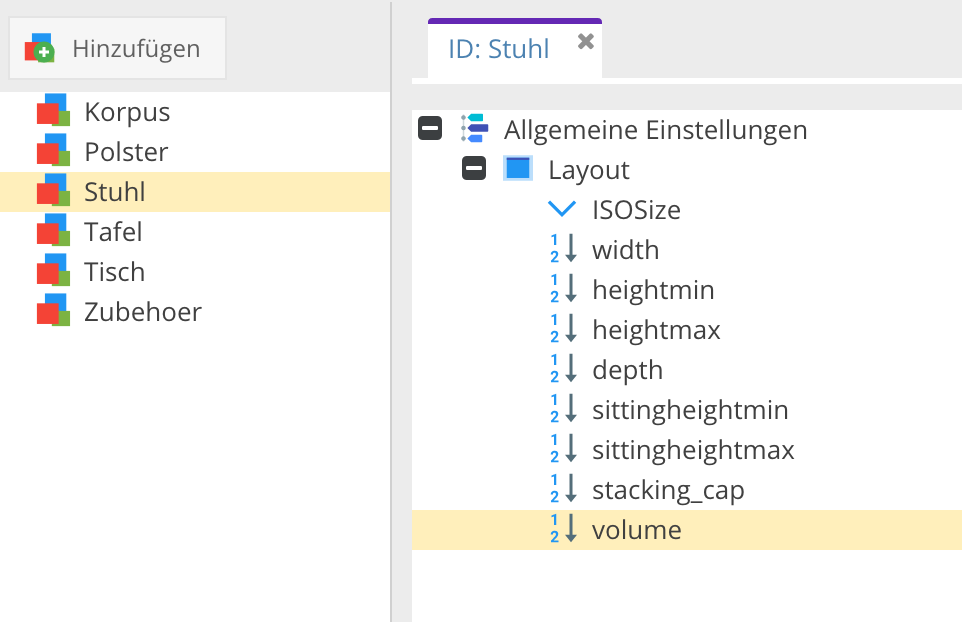Select the stacking_cap property
This screenshot has width=962, height=622.
click(668, 490)
